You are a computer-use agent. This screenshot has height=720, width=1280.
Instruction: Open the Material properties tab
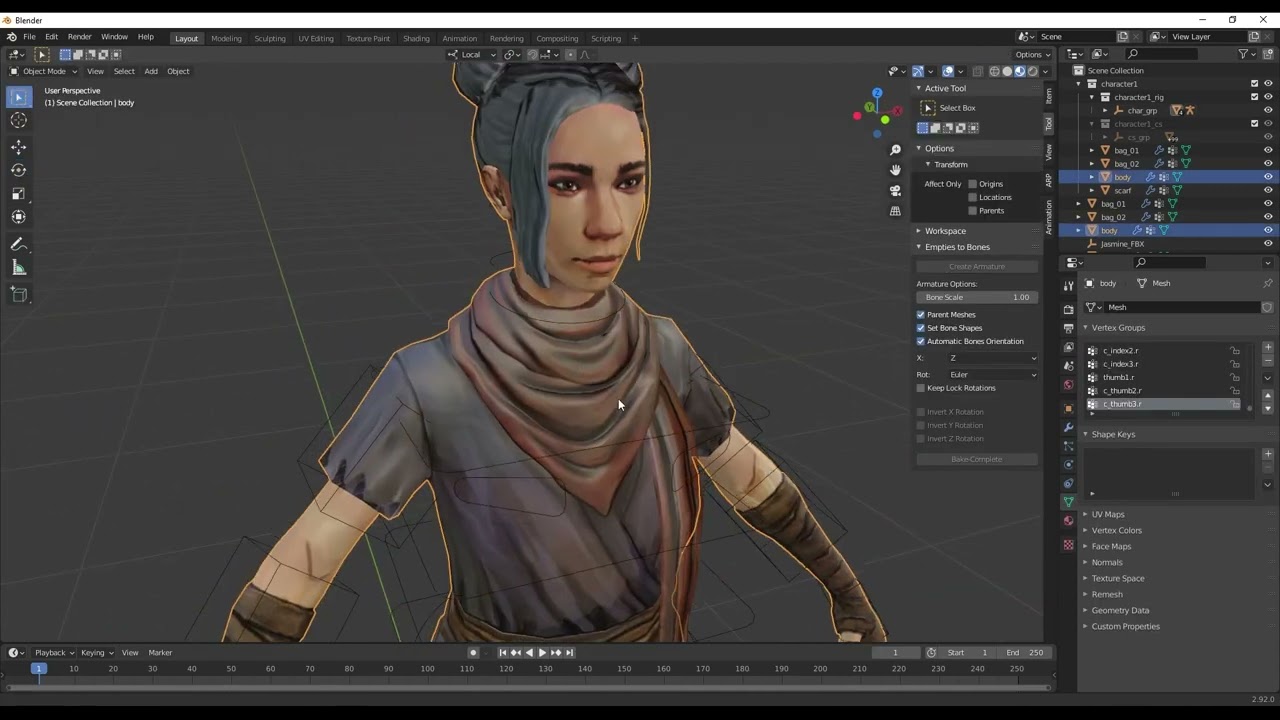(1068, 521)
